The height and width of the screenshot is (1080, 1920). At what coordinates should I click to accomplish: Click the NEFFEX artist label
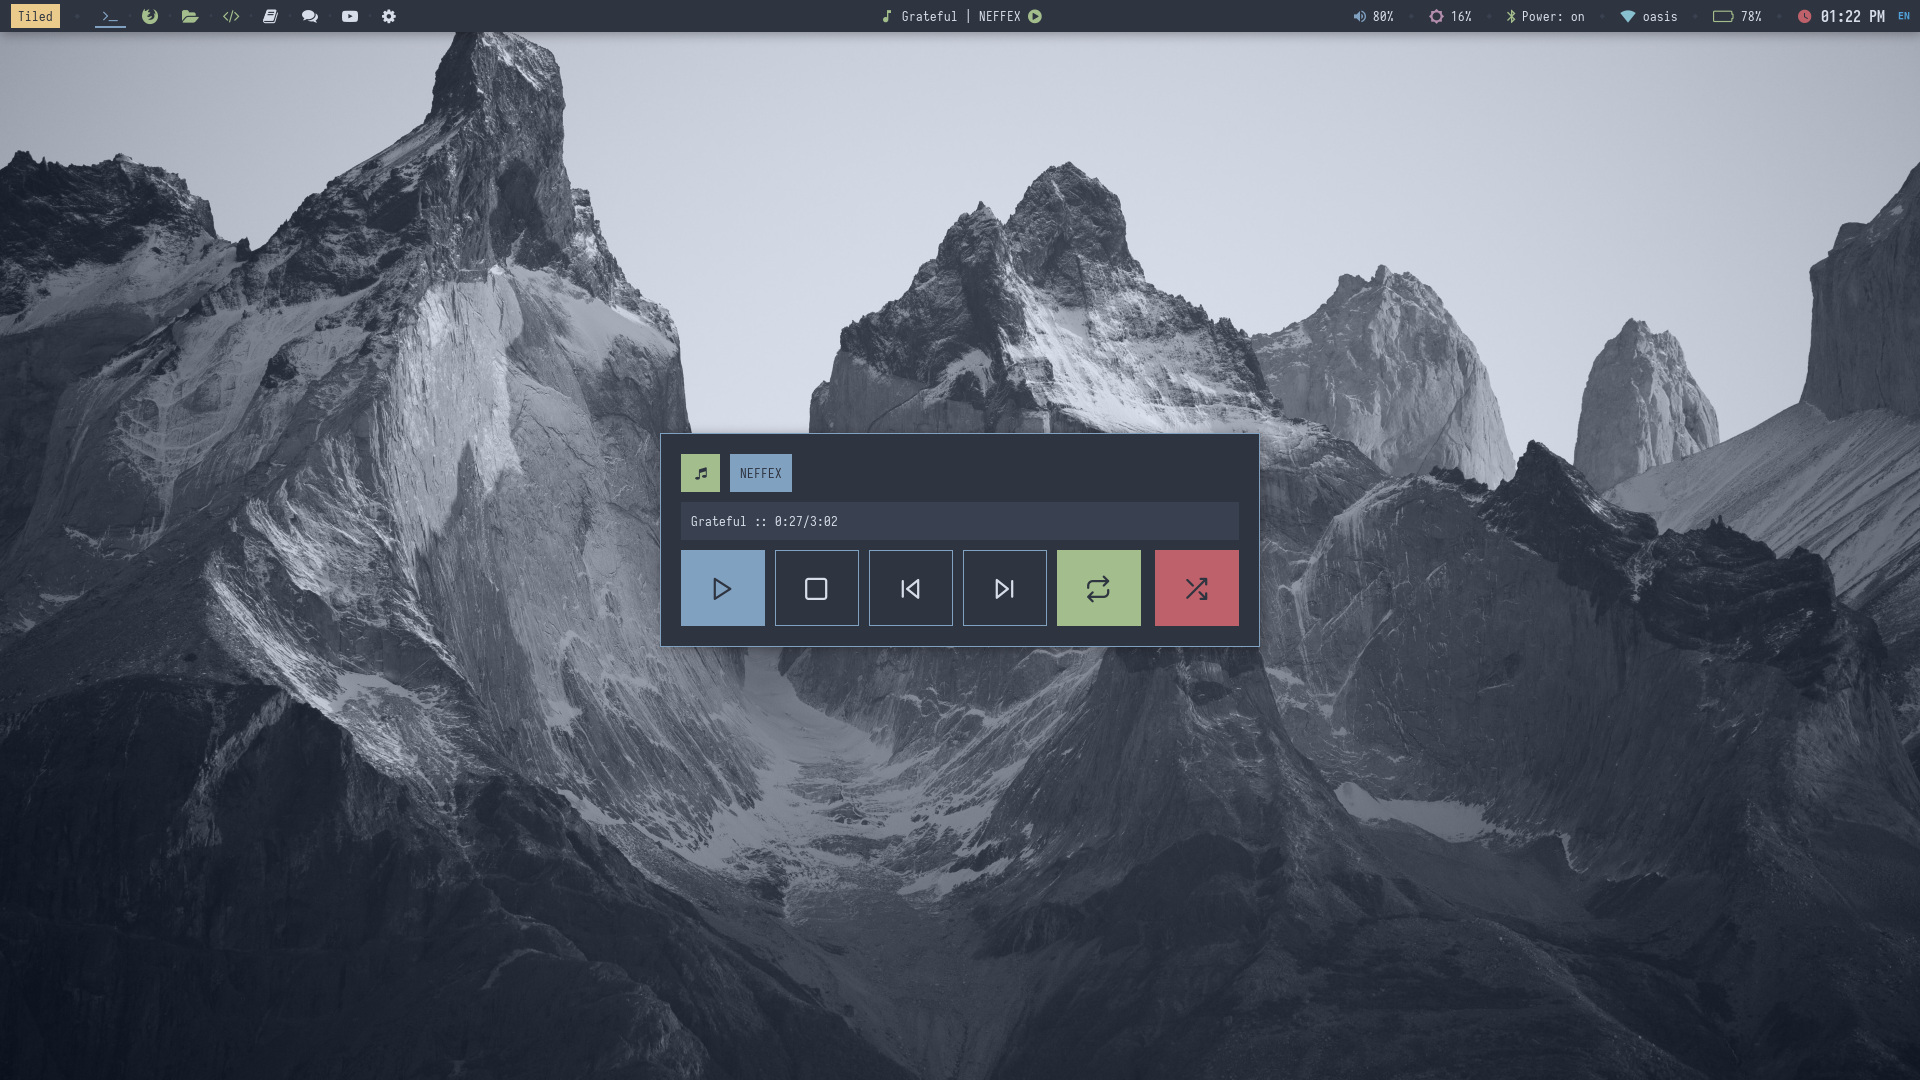click(x=760, y=473)
